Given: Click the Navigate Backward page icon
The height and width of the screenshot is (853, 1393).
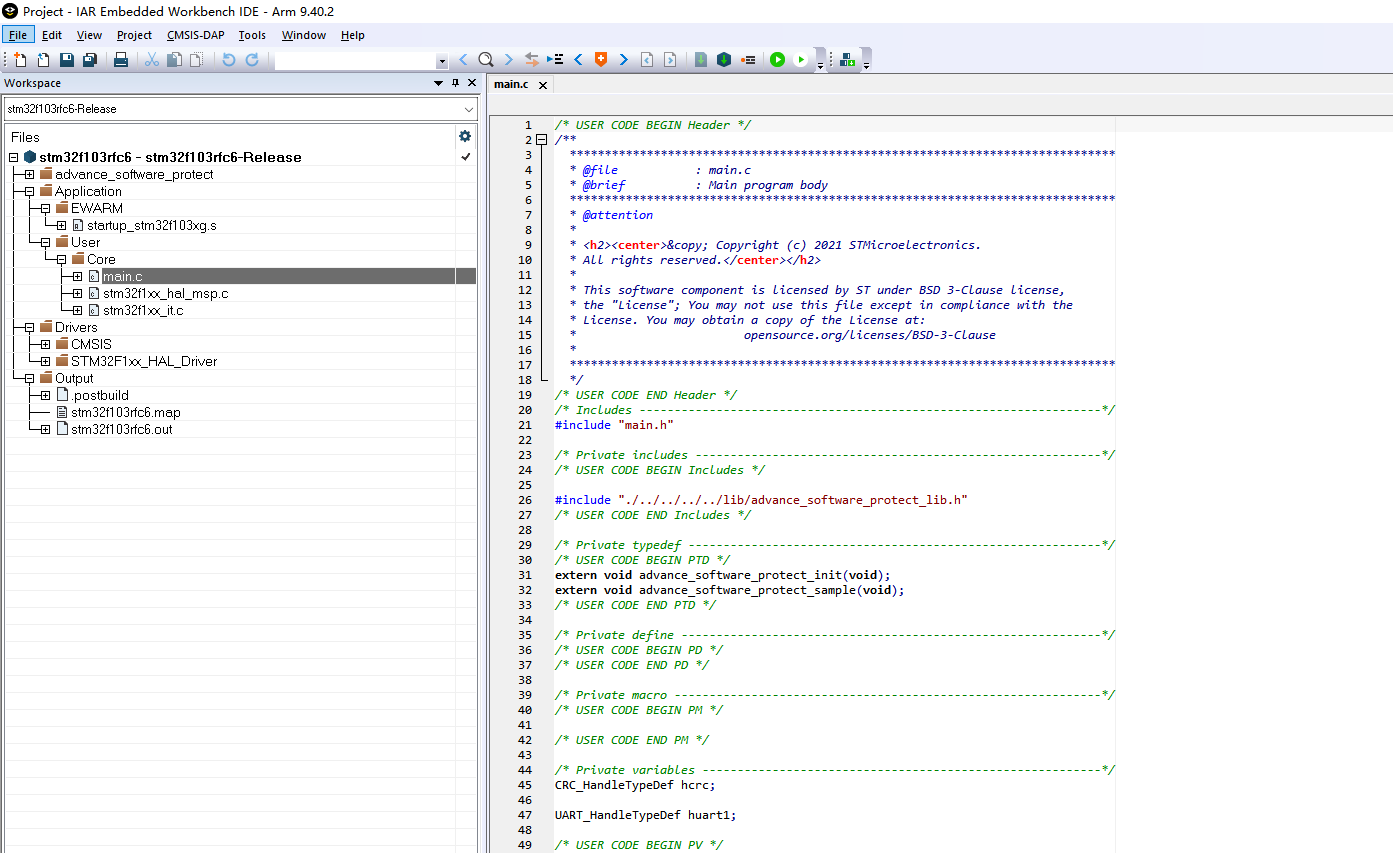Looking at the screenshot, I should 647,60.
